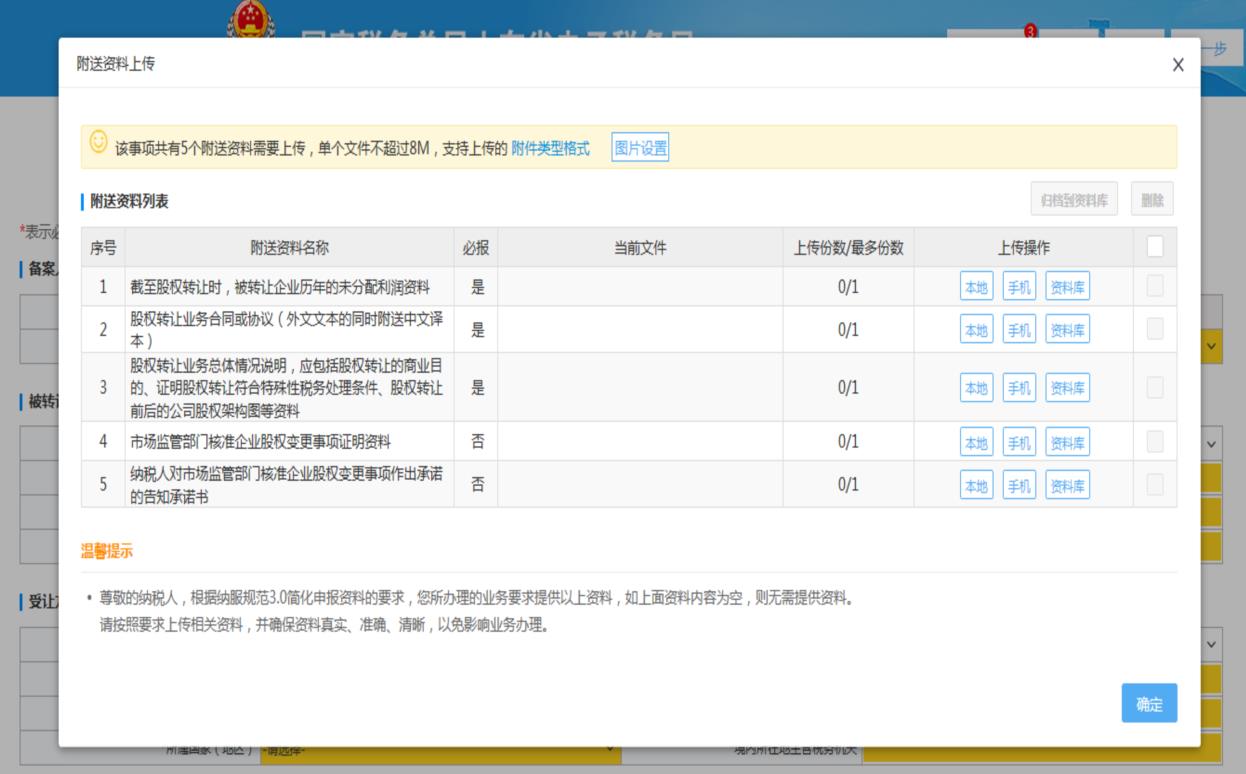Click the 图片设置 button
Viewport: 1246px width, 774px height.
(x=640, y=149)
